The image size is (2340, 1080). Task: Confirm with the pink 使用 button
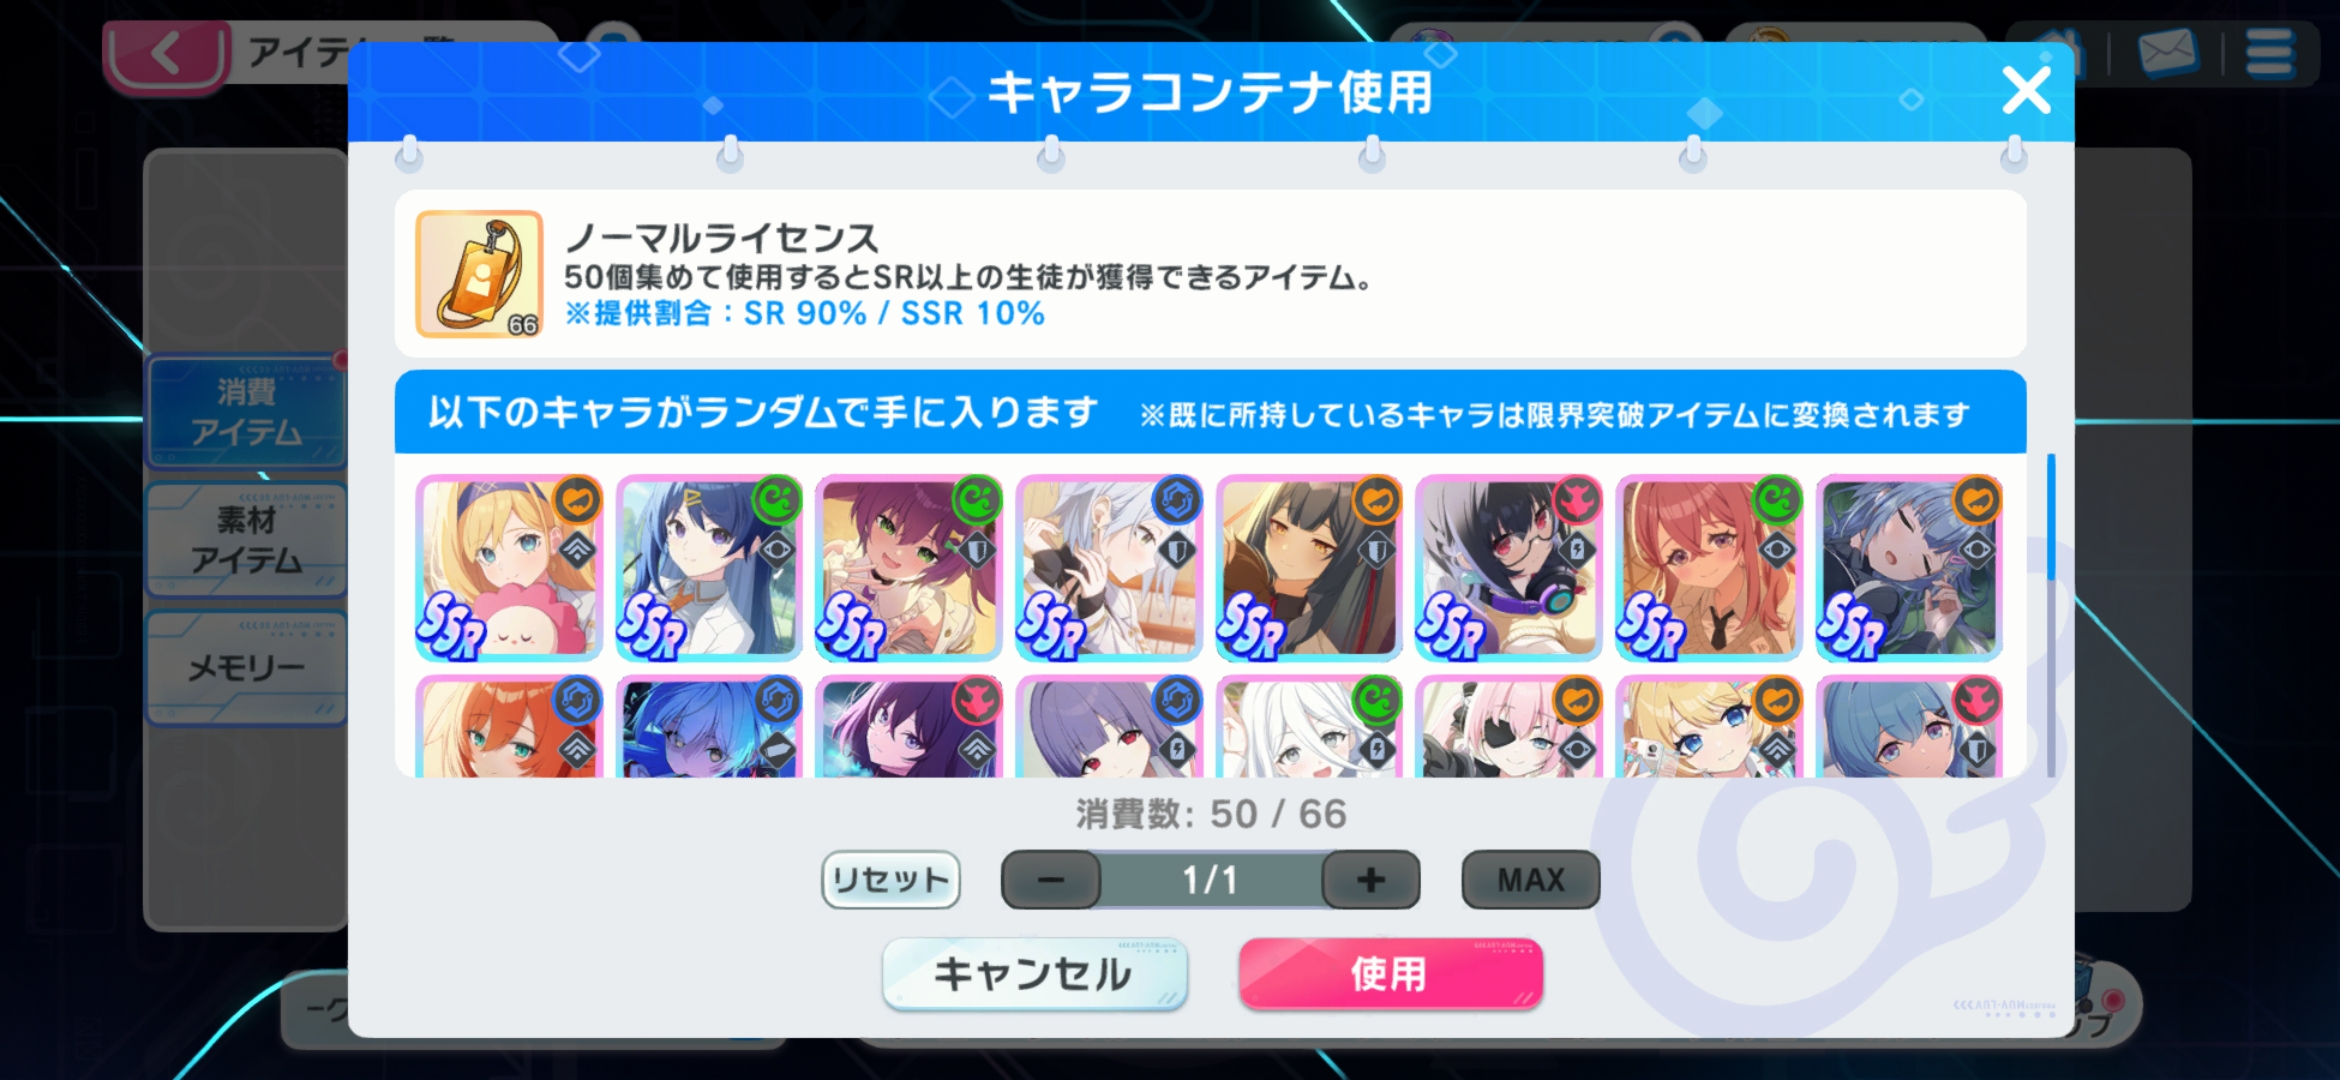[x=1390, y=974]
